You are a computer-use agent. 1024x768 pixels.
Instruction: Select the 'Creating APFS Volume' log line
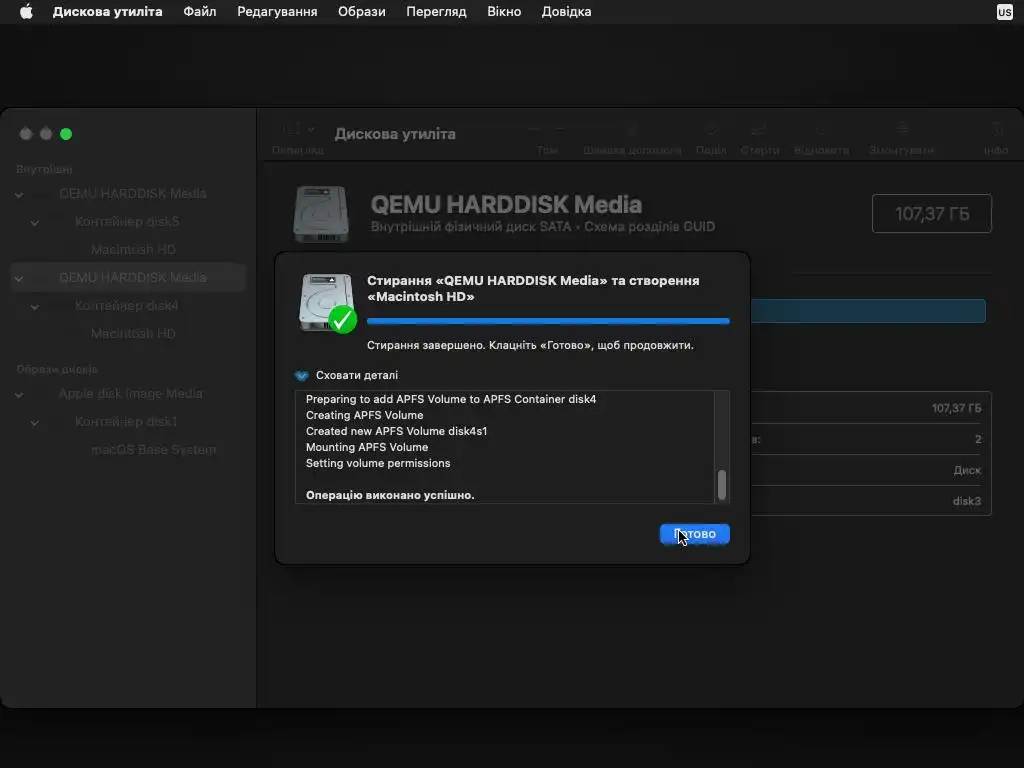[364, 415]
